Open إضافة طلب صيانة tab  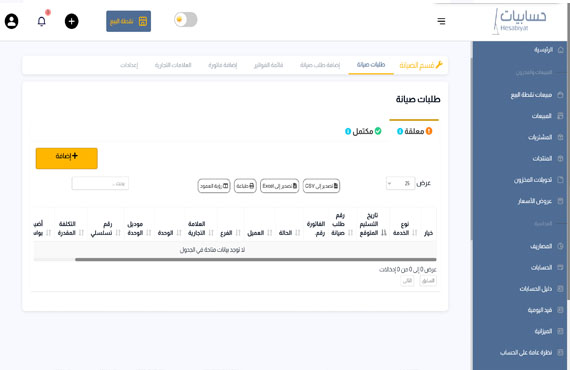click(320, 65)
